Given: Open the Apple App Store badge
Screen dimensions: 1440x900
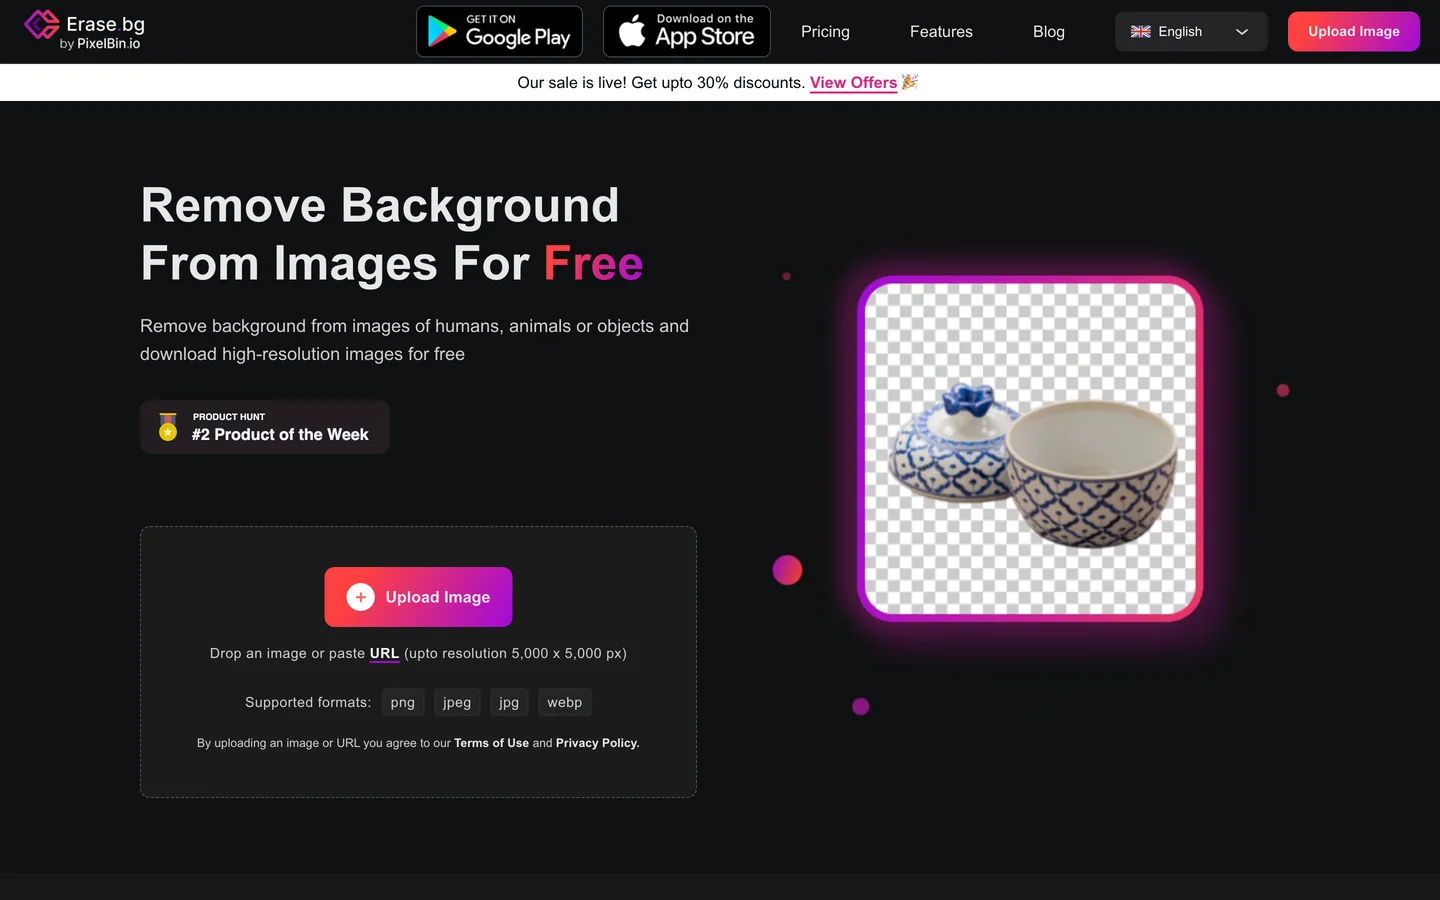Looking at the screenshot, I should (x=687, y=31).
